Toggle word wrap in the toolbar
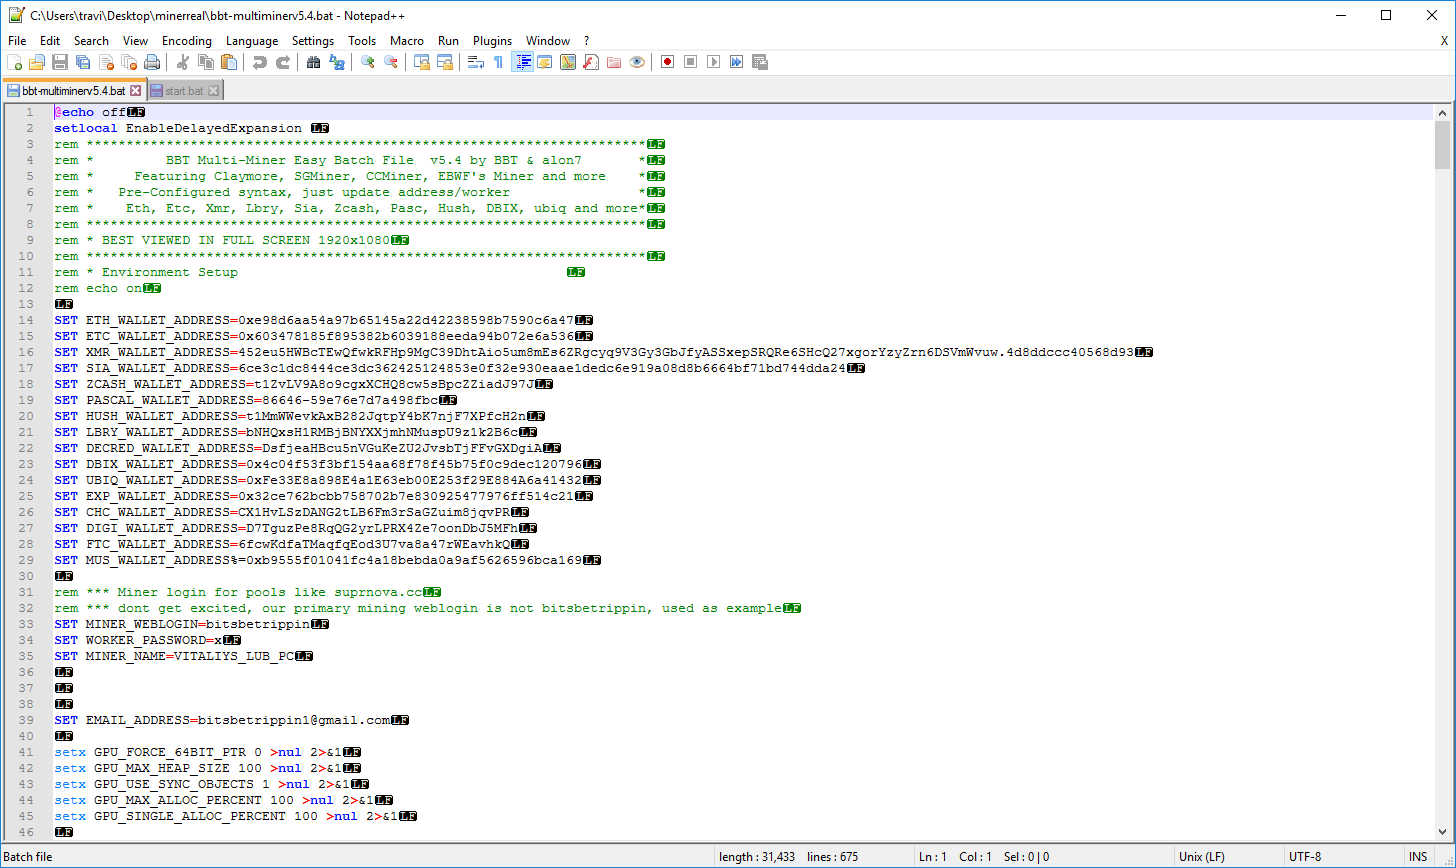This screenshot has width=1456, height=868. click(x=475, y=62)
